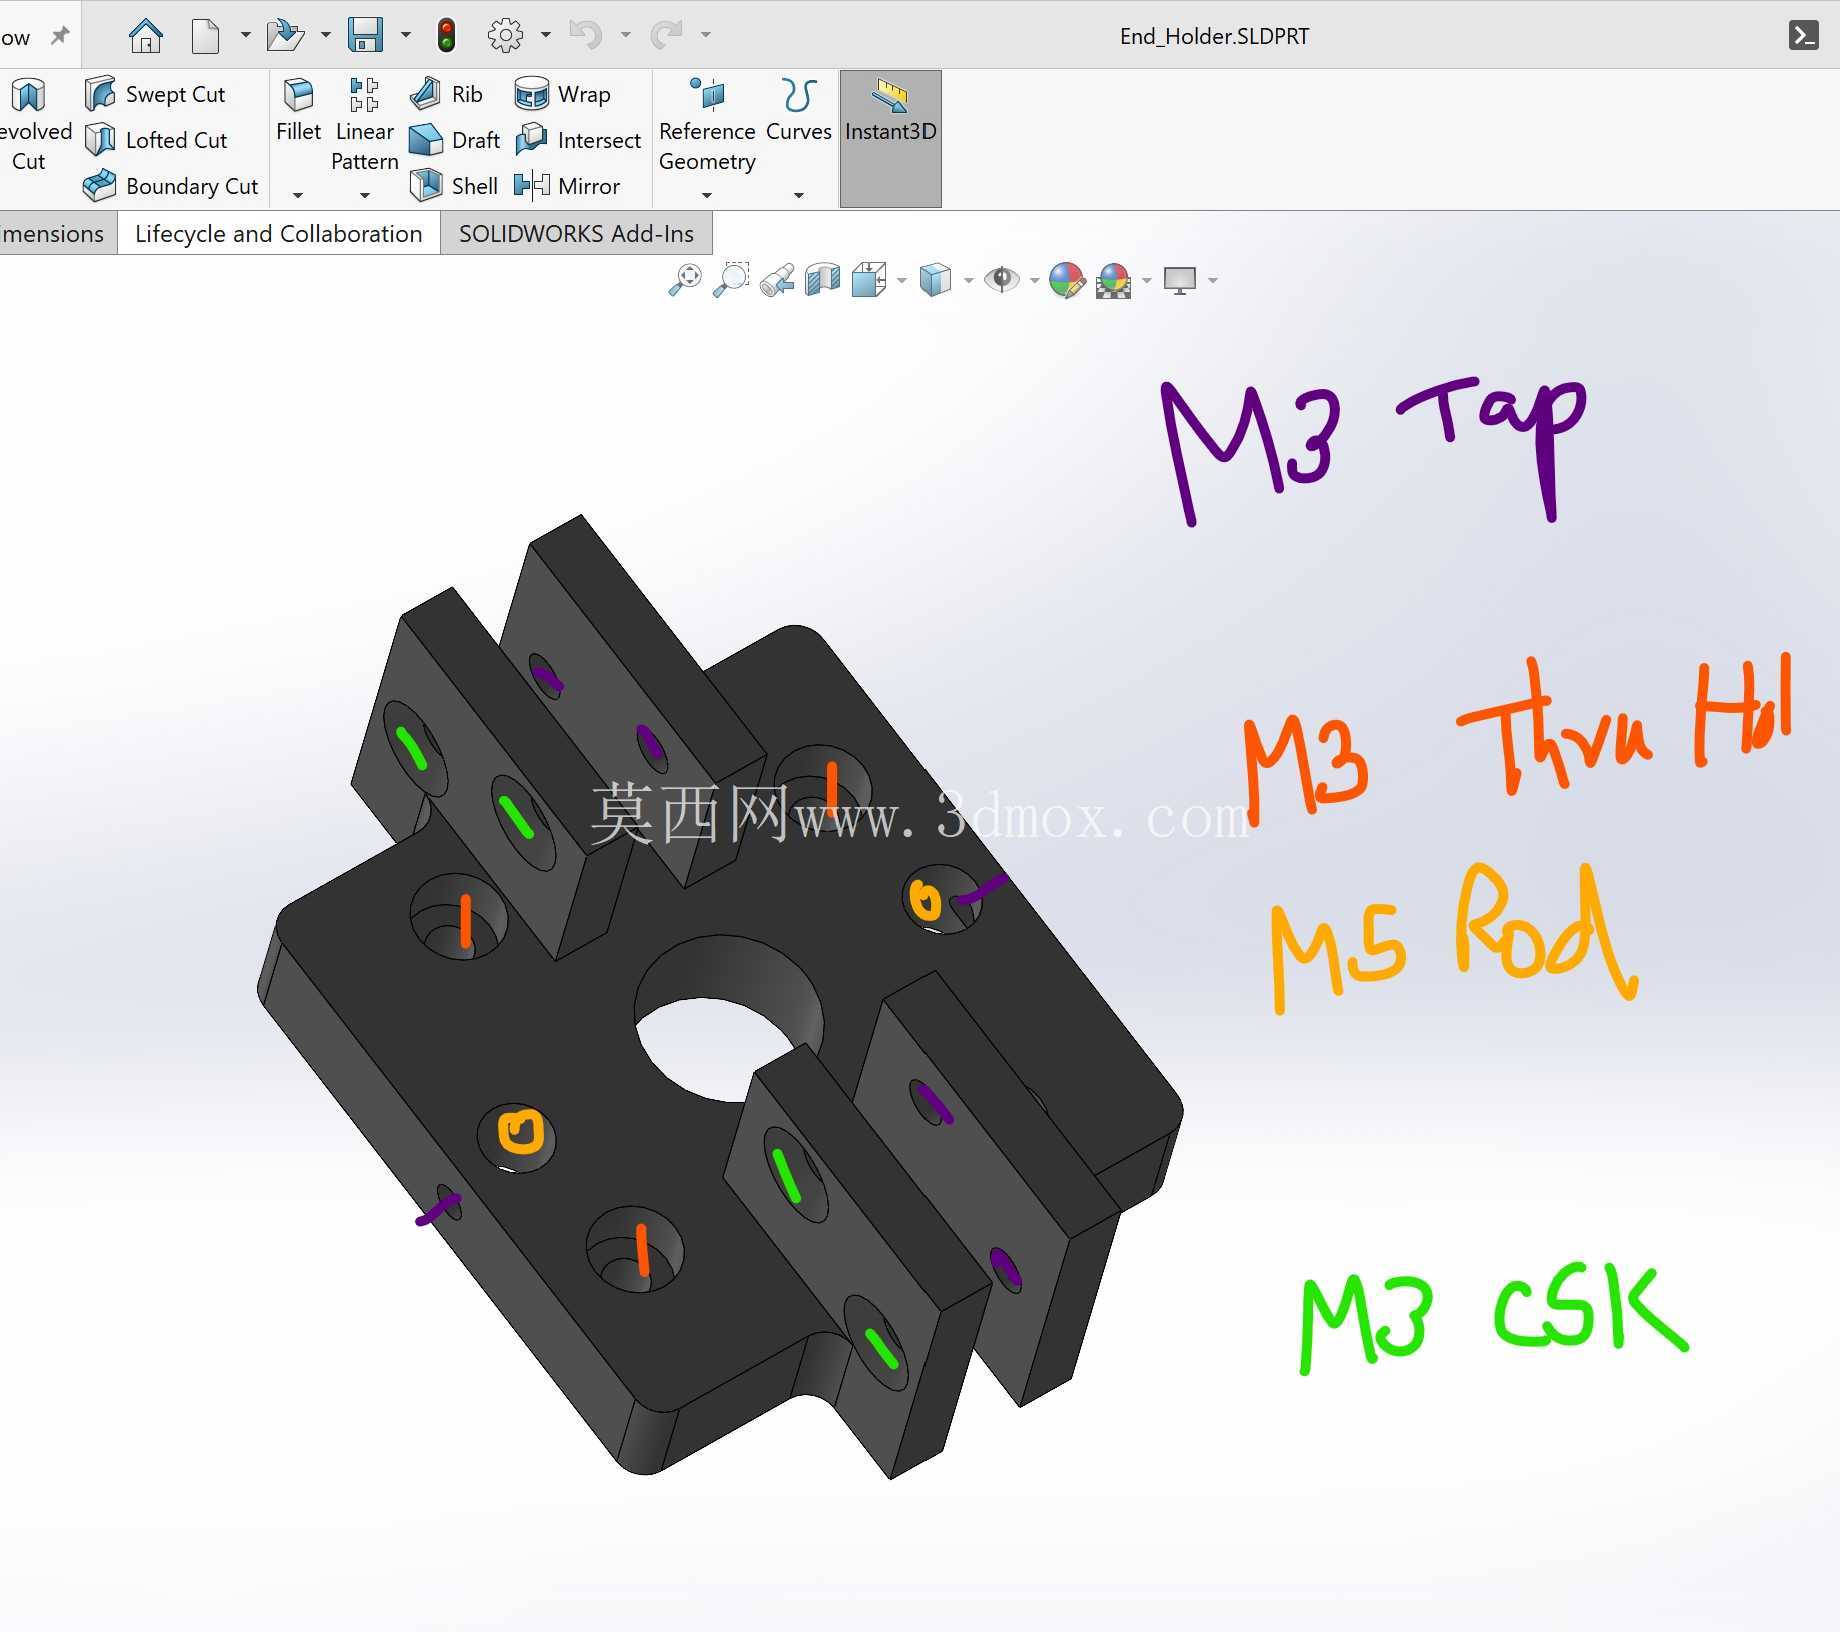Open the Display Style cube dropdown

tap(968, 281)
